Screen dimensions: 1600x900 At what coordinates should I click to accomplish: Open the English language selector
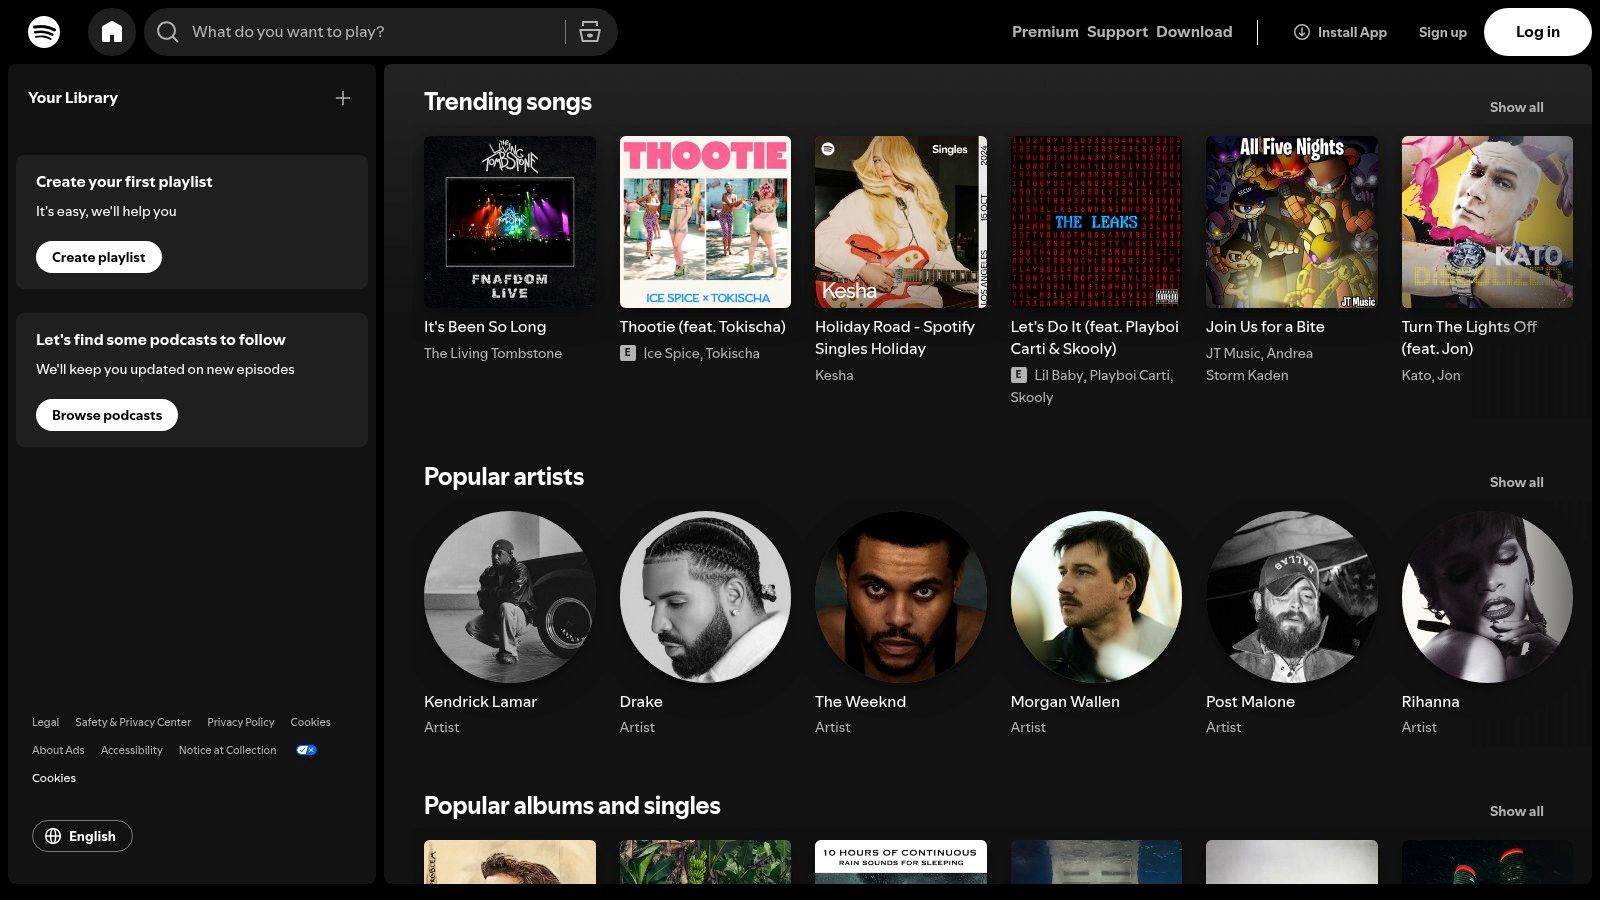point(82,836)
